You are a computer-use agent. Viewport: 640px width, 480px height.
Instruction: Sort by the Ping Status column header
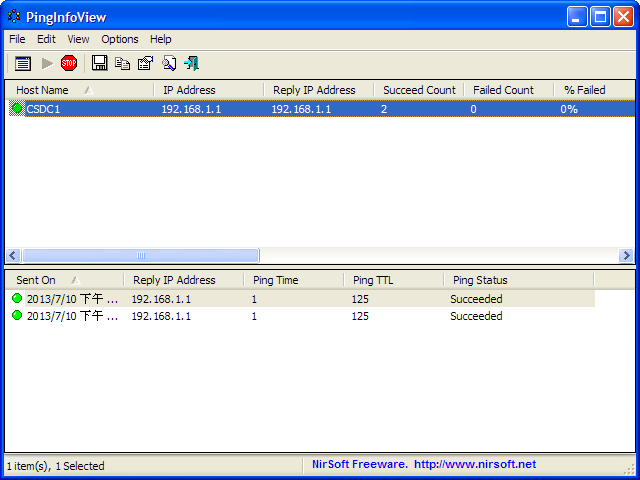pyautogui.click(x=519, y=280)
